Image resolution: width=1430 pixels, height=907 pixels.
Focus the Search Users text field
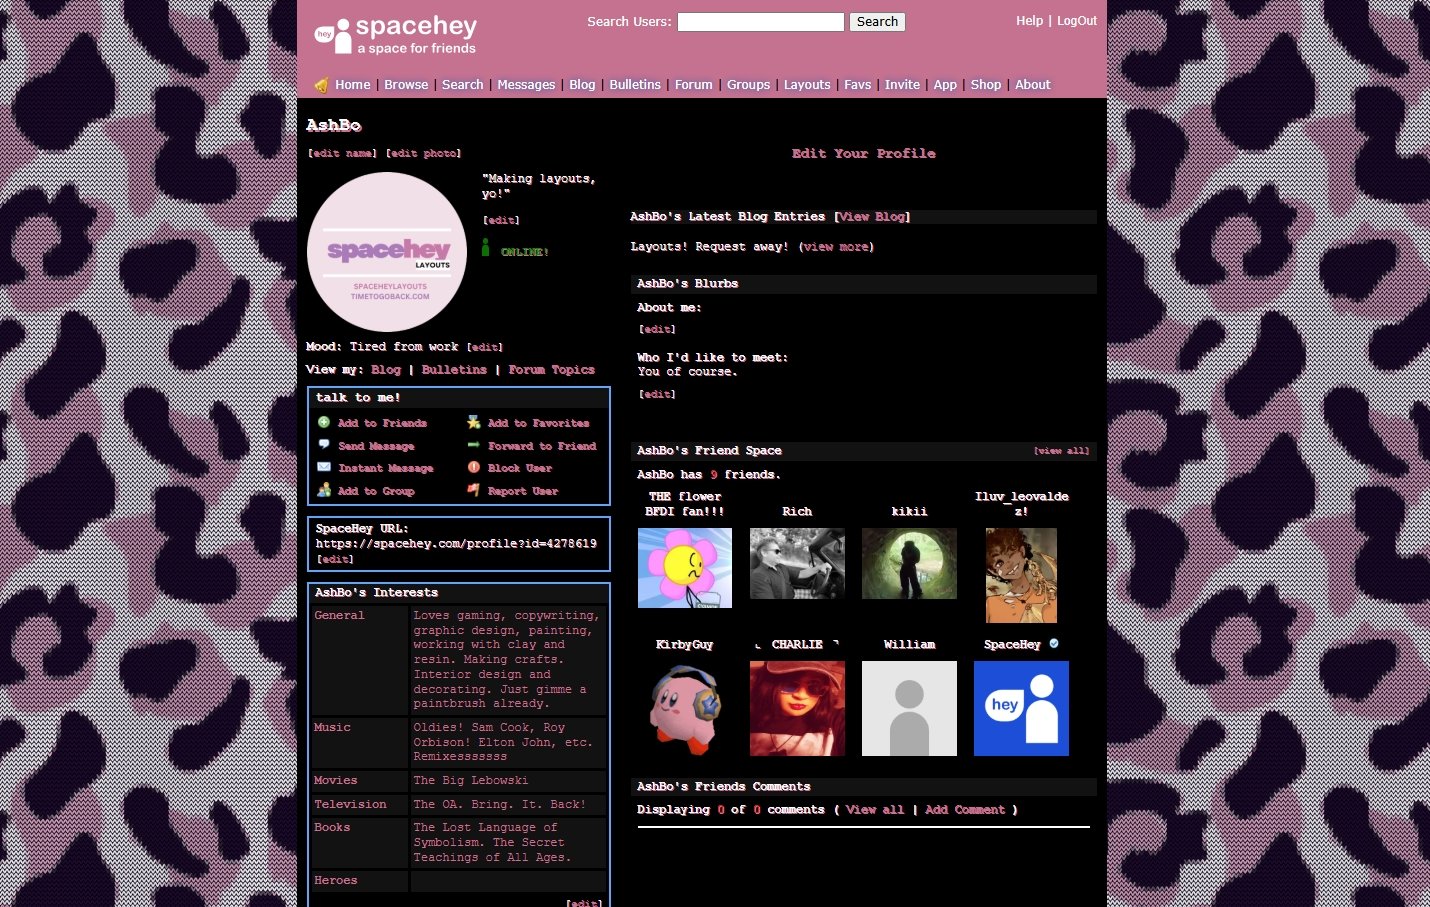pos(760,22)
